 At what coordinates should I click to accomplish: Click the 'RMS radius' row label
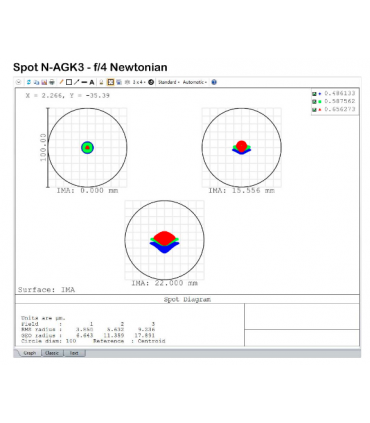[38, 329]
